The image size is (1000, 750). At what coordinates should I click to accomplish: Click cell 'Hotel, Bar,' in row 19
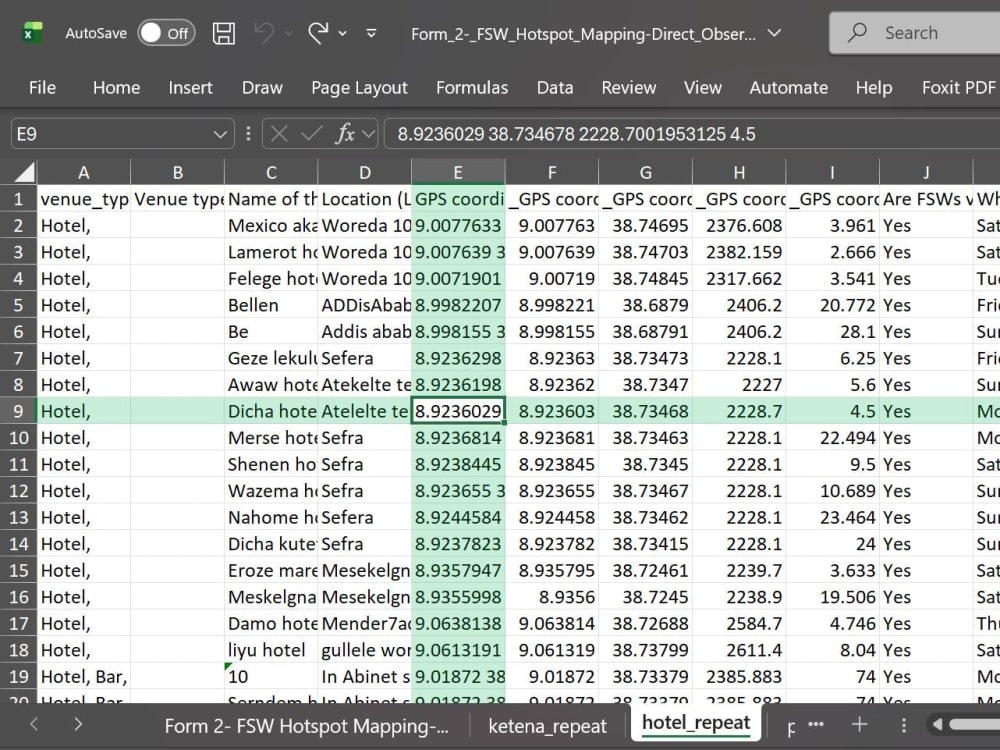point(84,677)
